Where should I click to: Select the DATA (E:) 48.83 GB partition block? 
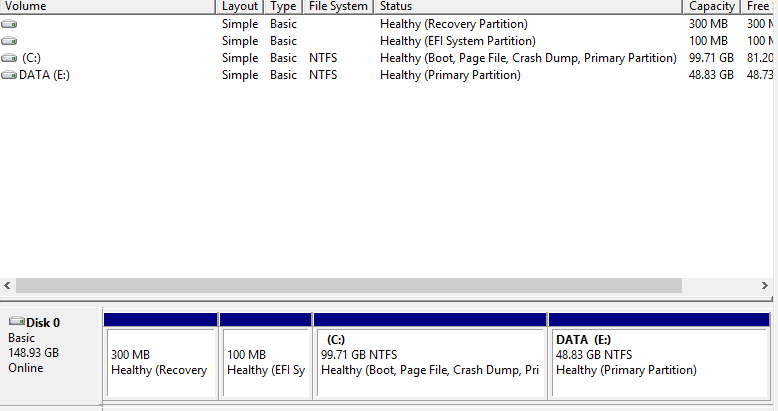pos(659,362)
